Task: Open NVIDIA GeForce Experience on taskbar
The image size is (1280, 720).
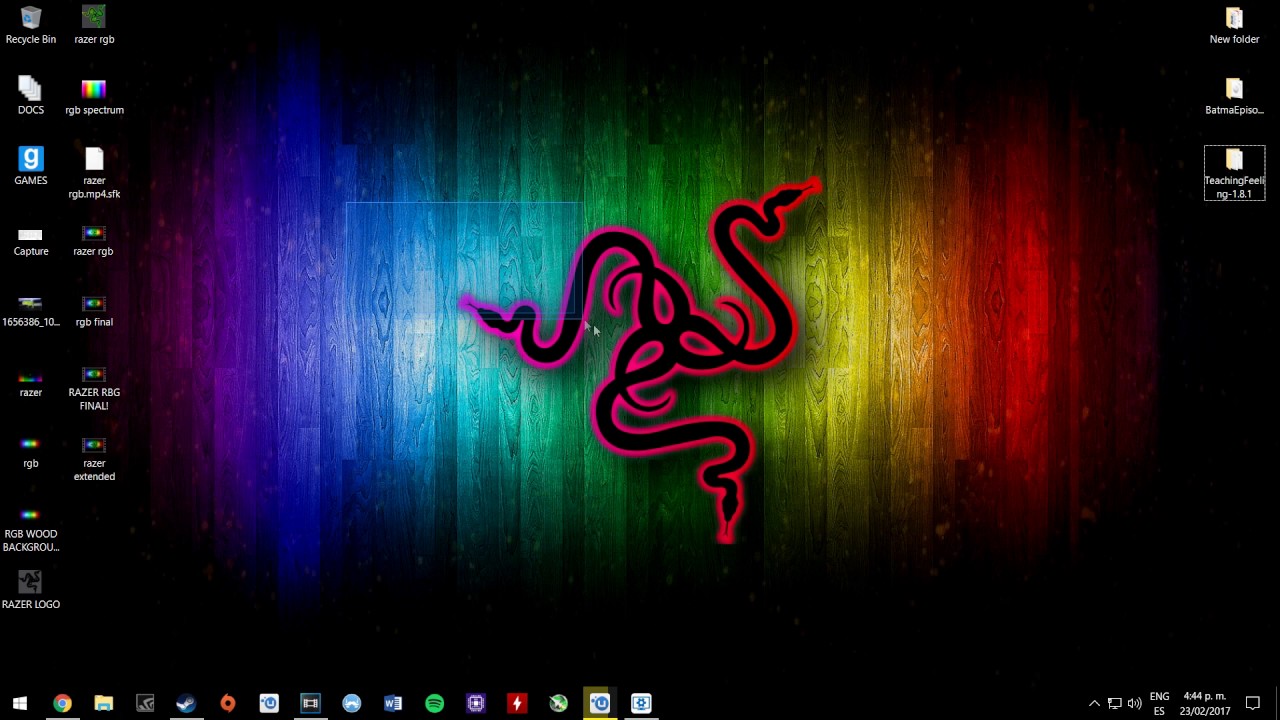Action: pyautogui.click(x=145, y=703)
